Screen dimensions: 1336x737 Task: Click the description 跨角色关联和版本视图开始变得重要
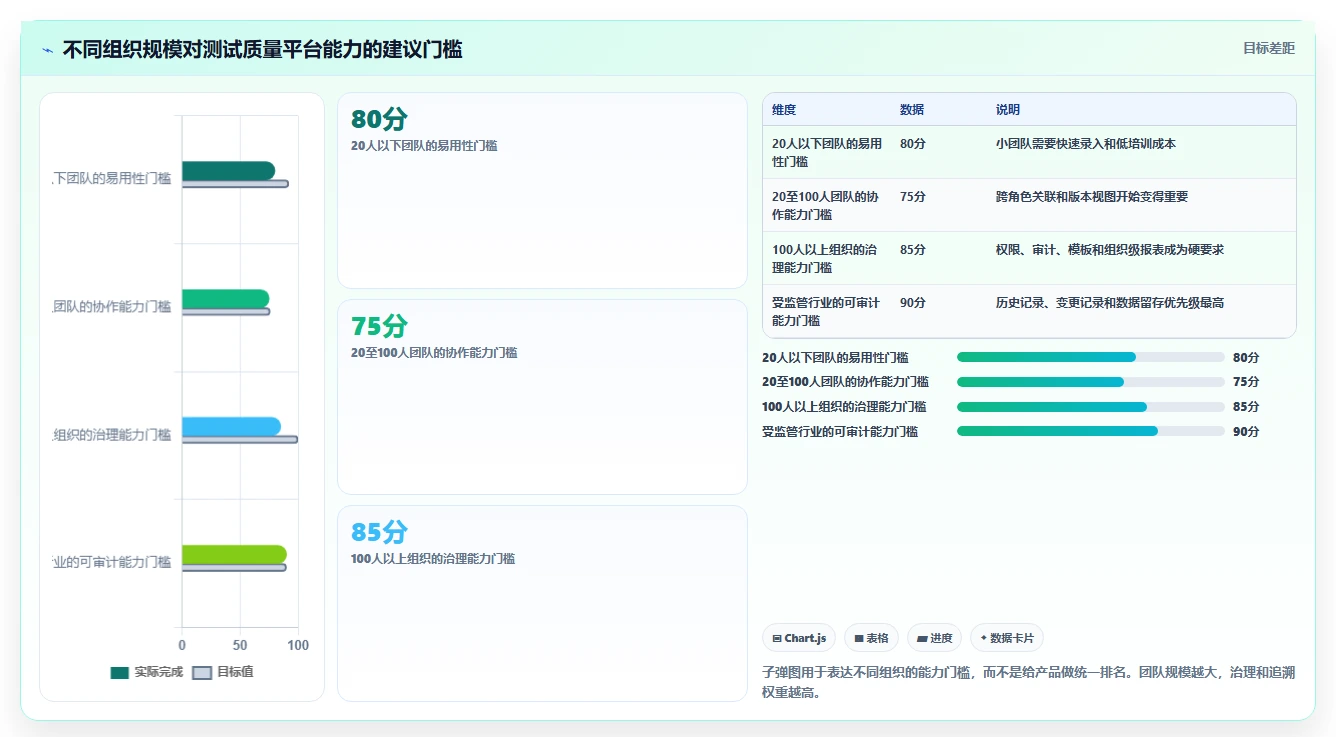tap(1092, 197)
